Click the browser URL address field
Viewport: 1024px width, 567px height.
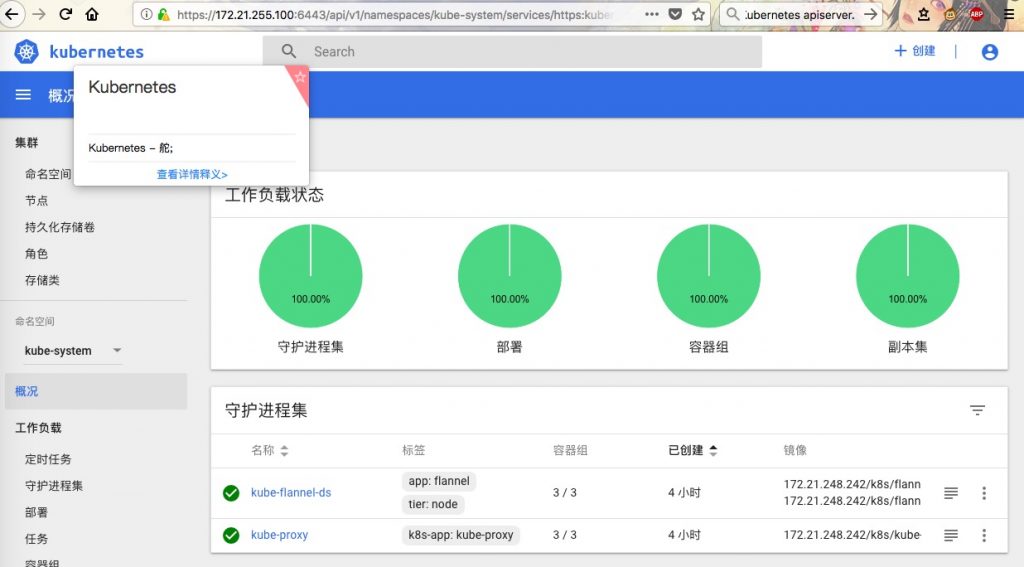[395, 14]
